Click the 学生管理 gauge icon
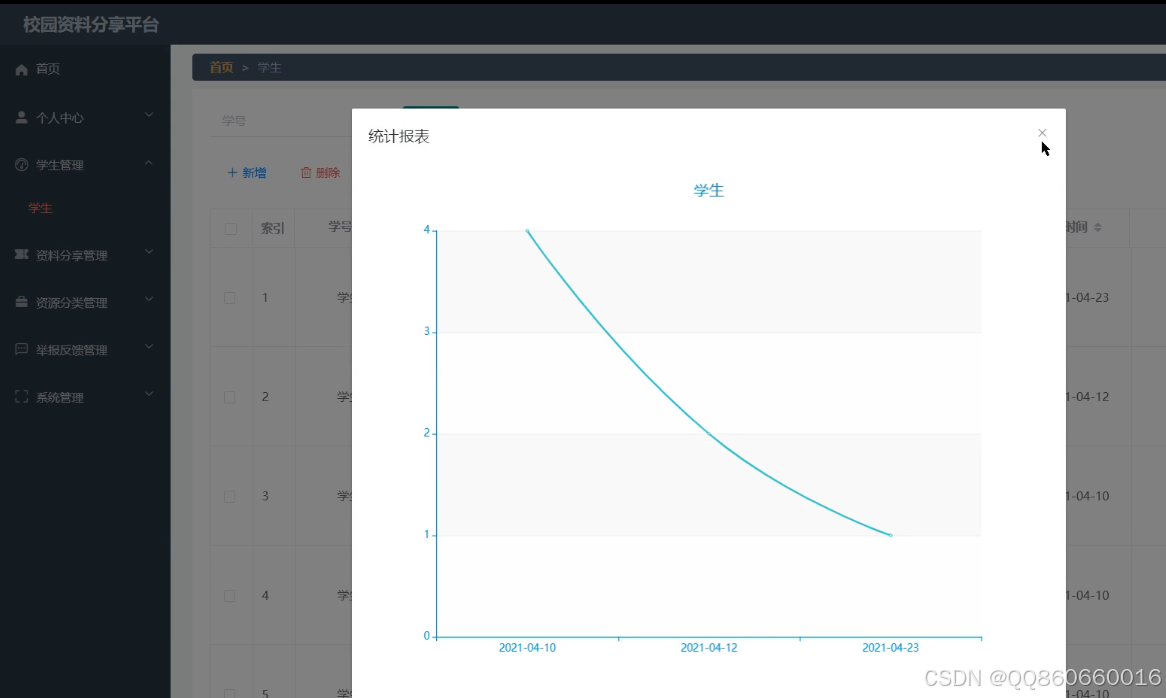The height and width of the screenshot is (698, 1166). tap(21, 163)
